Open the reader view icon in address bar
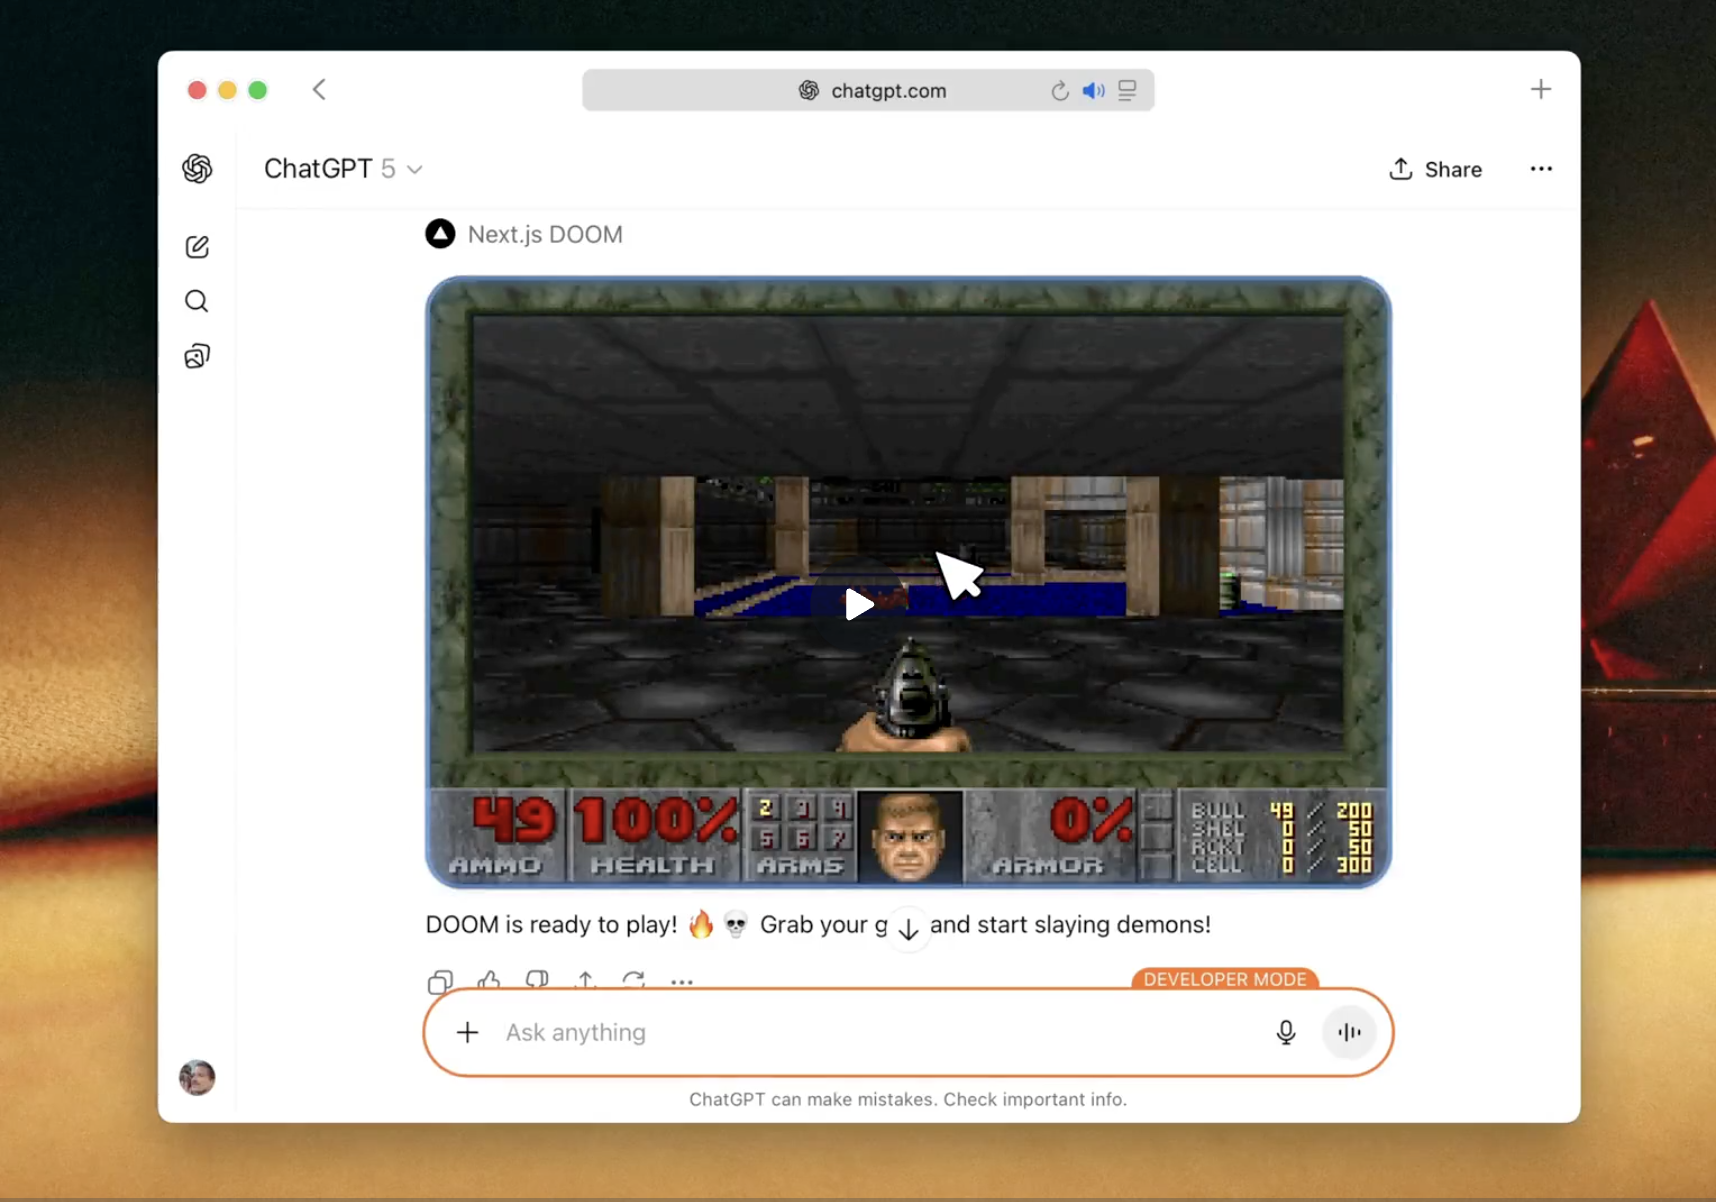Image resolution: width=1716 pixels, height=1202 pixels. pos(1127,90)
